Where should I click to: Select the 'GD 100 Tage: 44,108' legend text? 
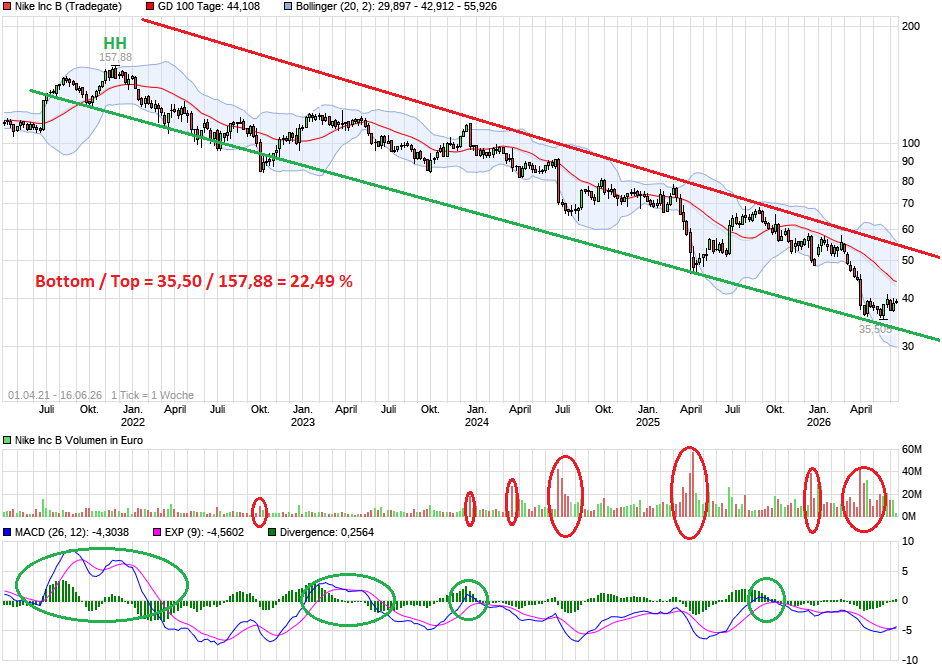[208, 7]
